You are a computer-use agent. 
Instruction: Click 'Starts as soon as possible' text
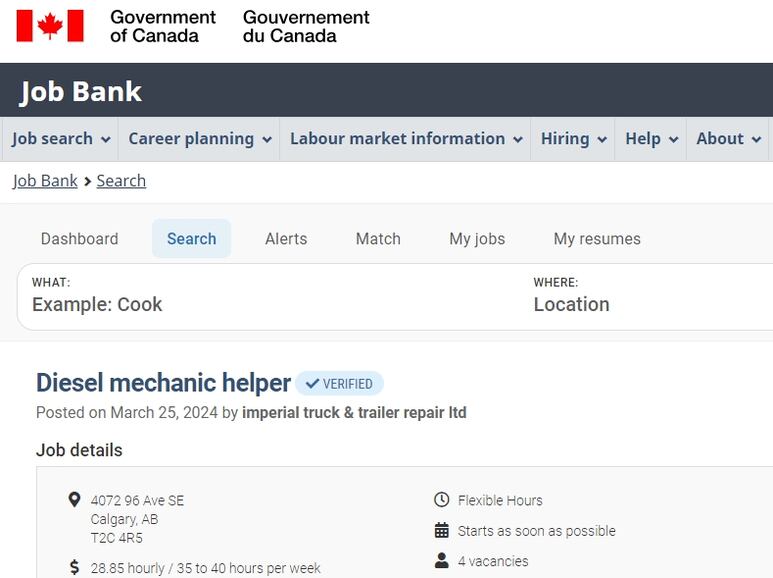pos(537,531)
